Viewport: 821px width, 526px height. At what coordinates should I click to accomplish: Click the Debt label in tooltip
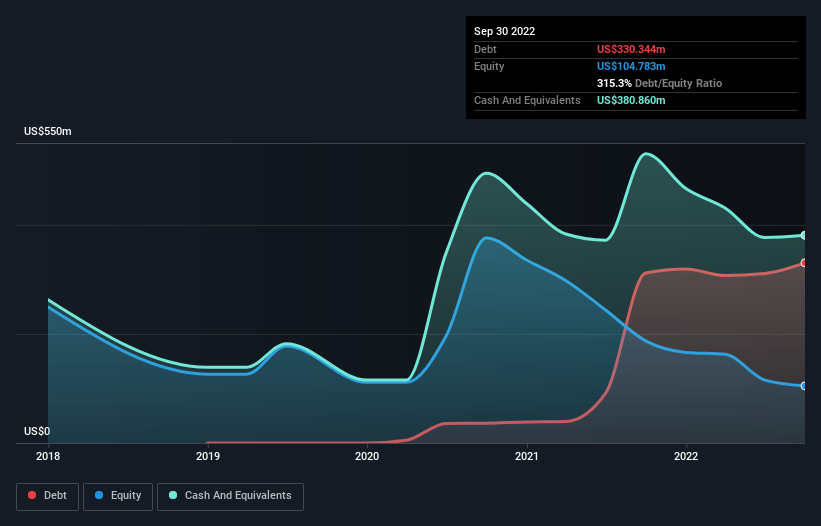coord(485,49)
